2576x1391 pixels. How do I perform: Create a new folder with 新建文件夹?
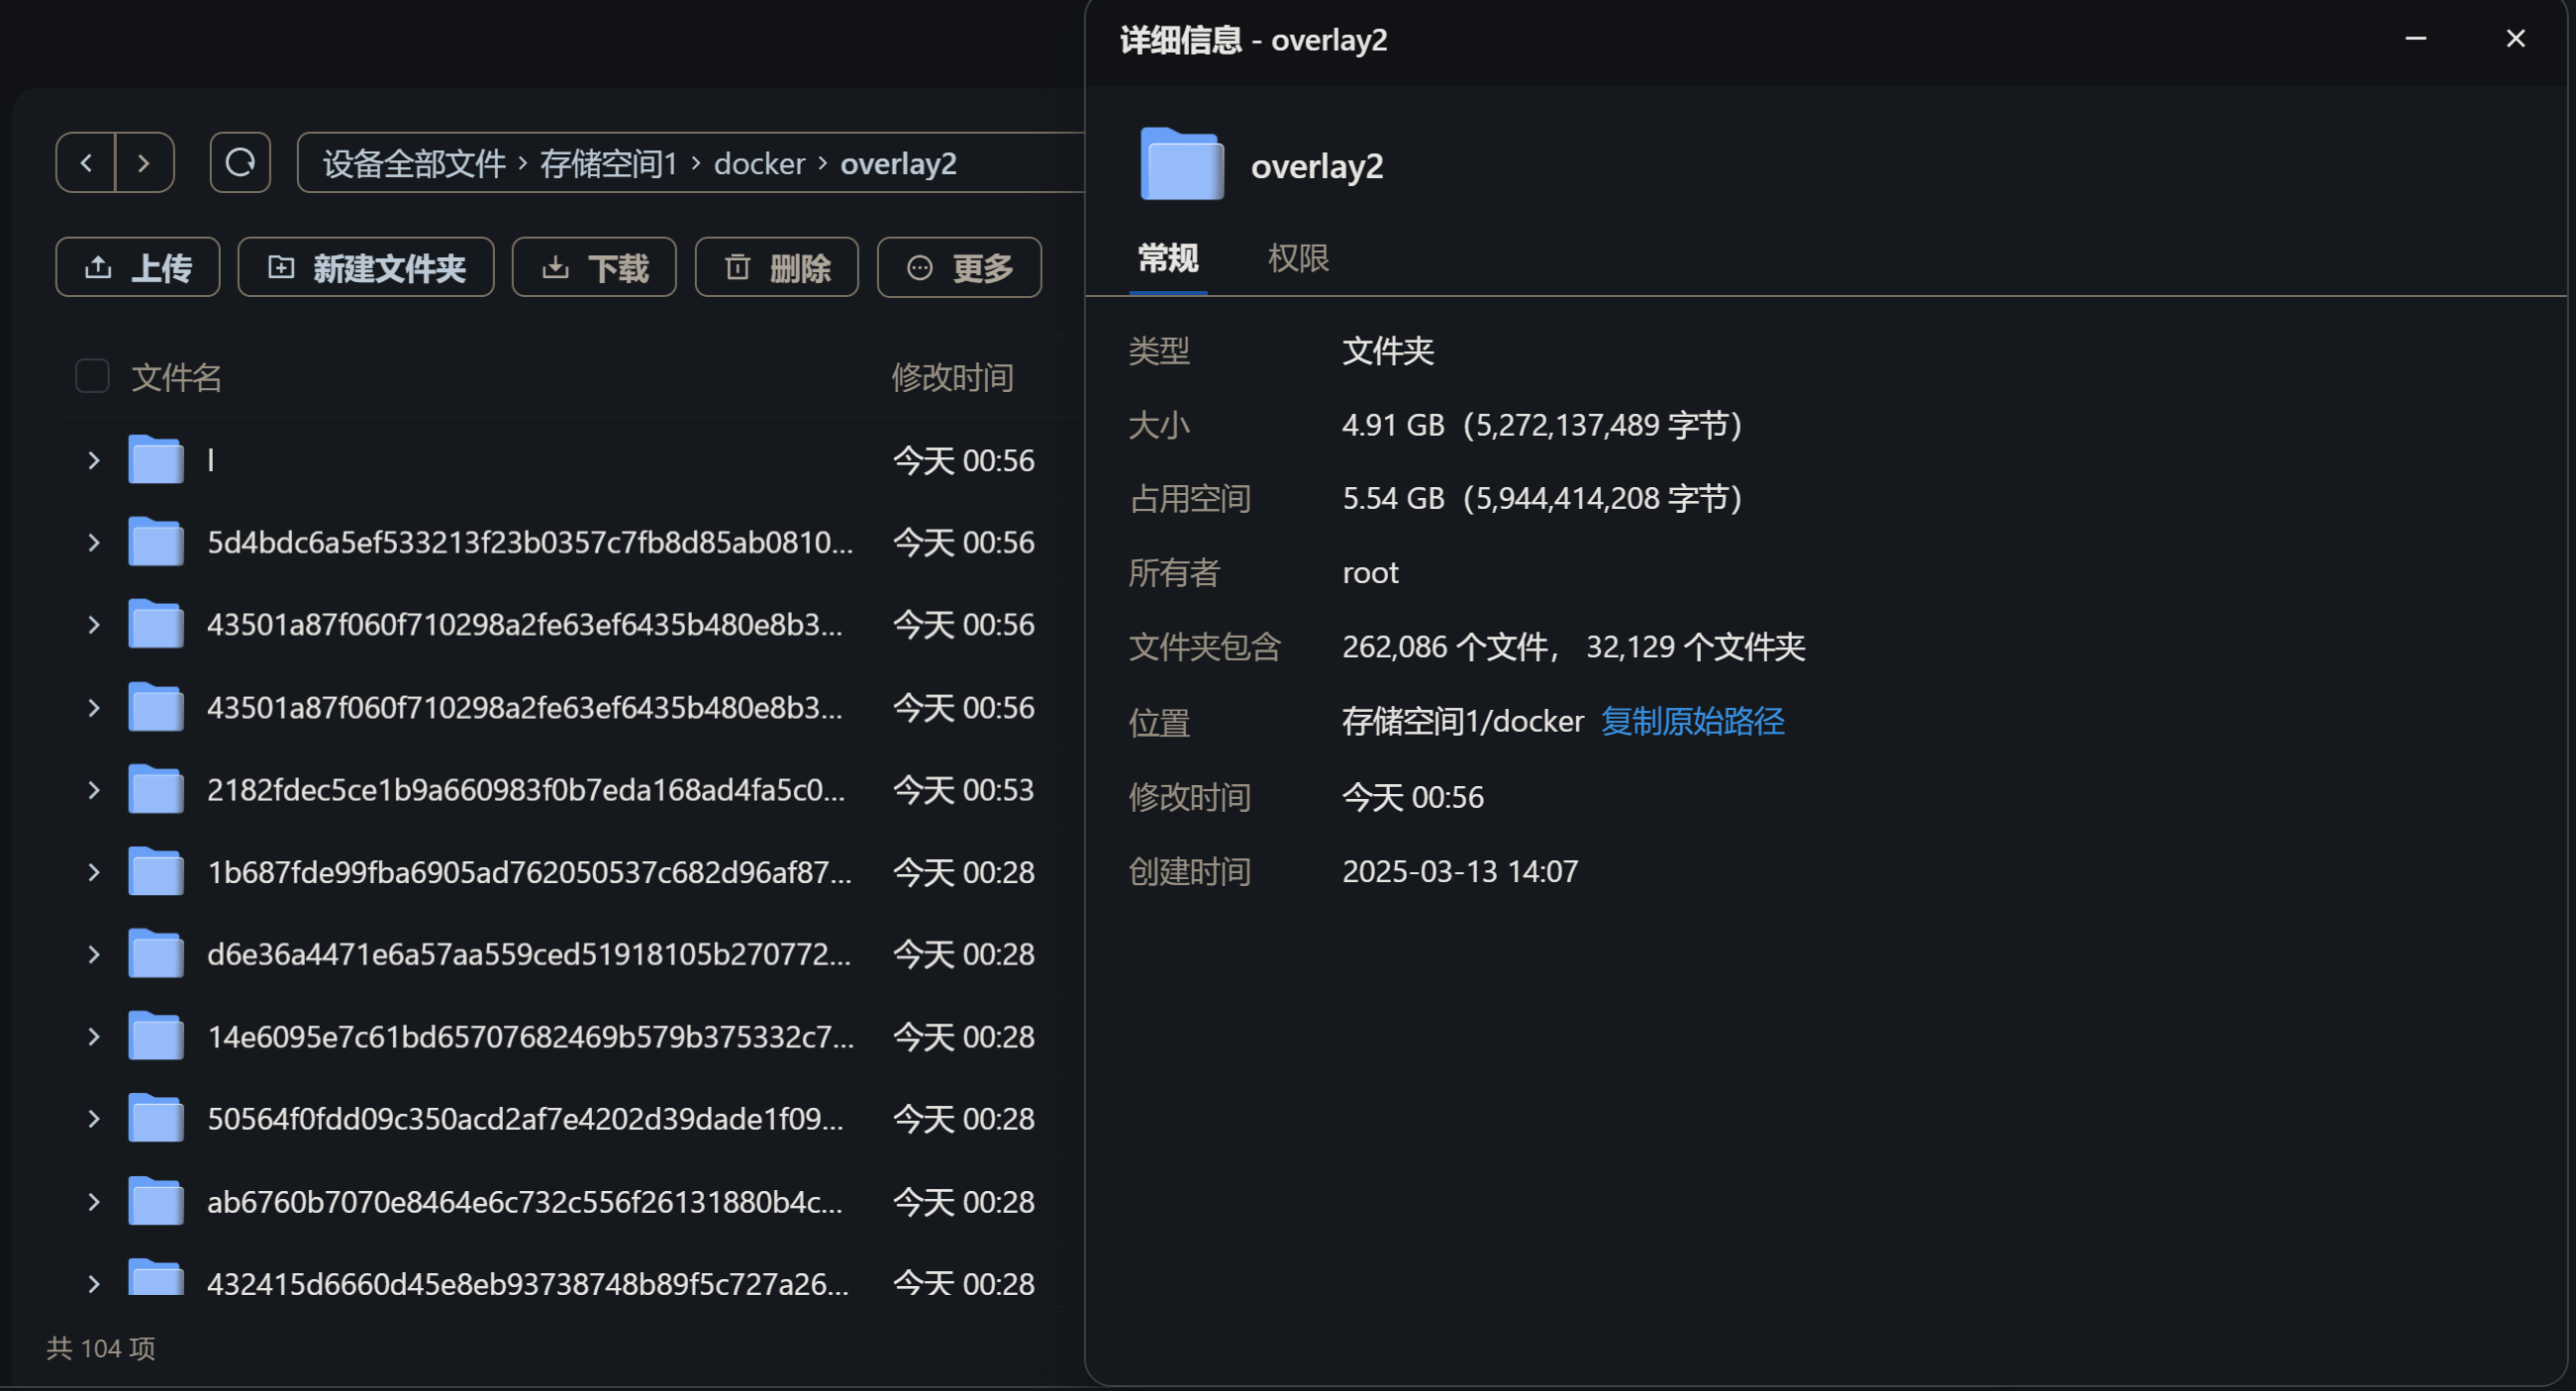pos(366,268)
